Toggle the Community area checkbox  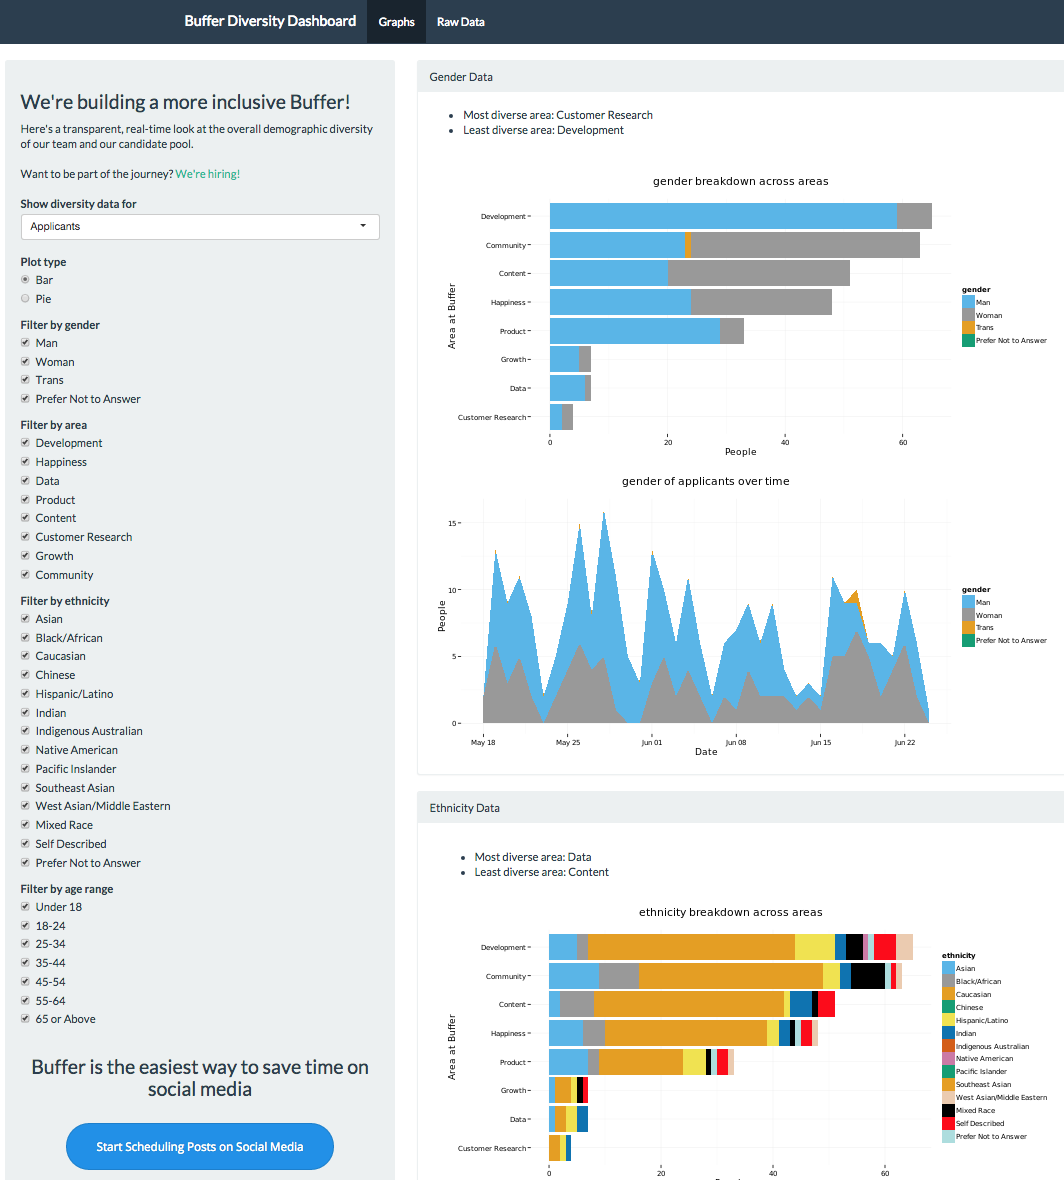26,574
